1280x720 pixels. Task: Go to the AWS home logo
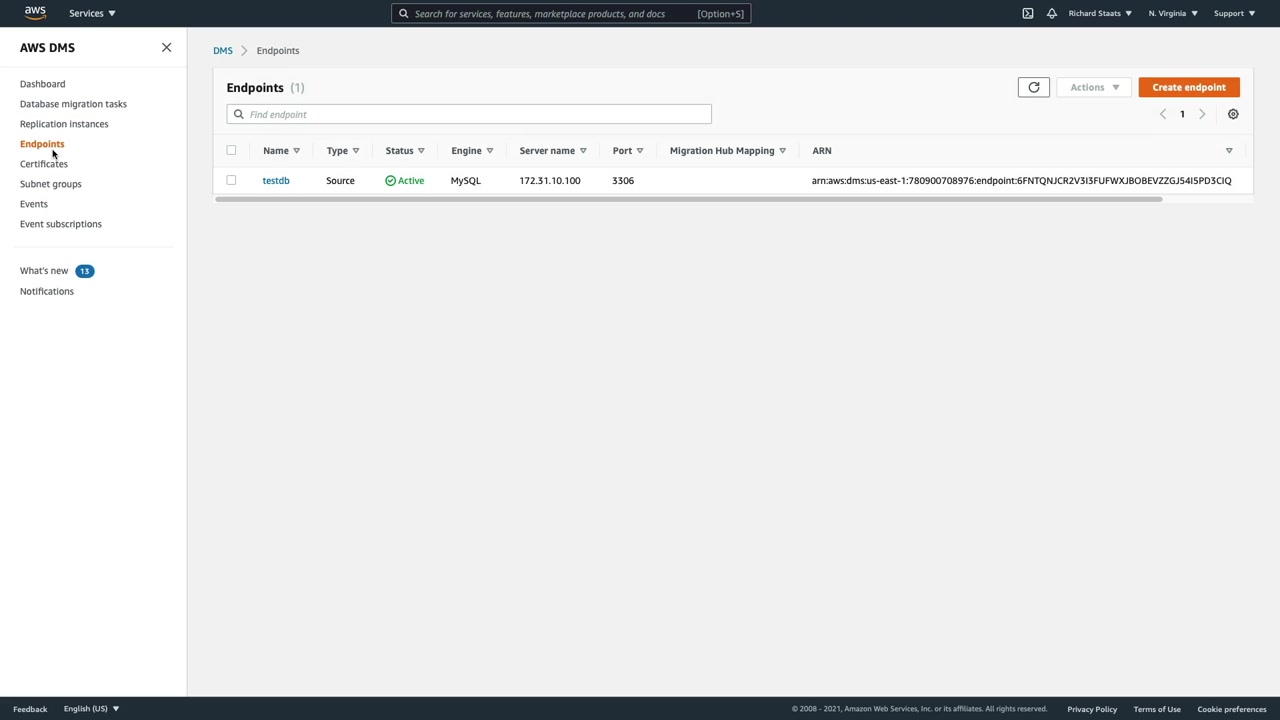point(35,13)
